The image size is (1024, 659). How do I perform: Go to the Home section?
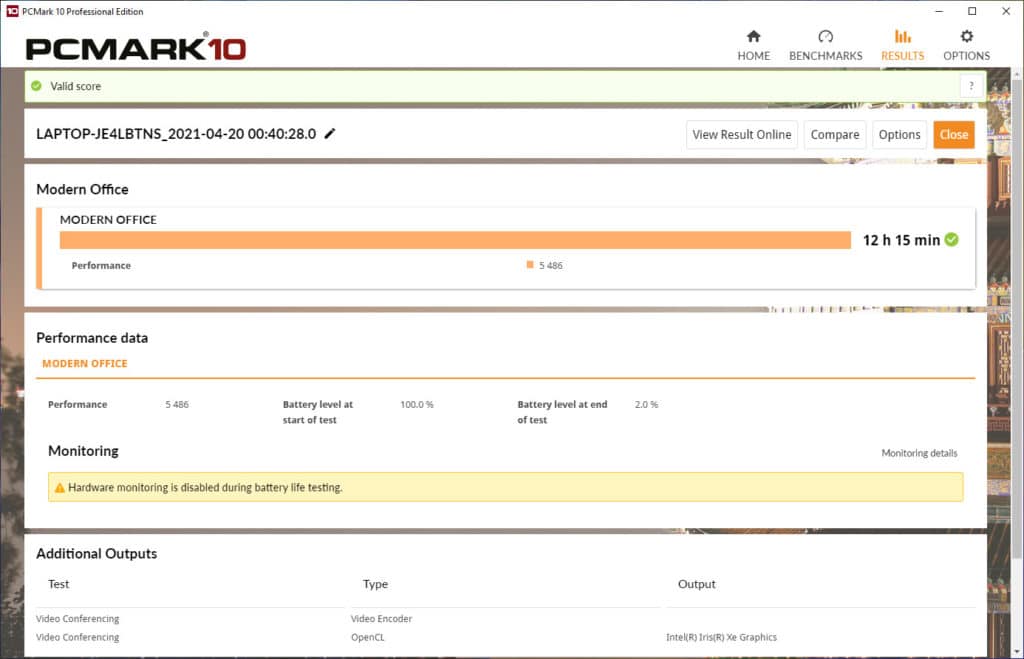click(754, 46)
